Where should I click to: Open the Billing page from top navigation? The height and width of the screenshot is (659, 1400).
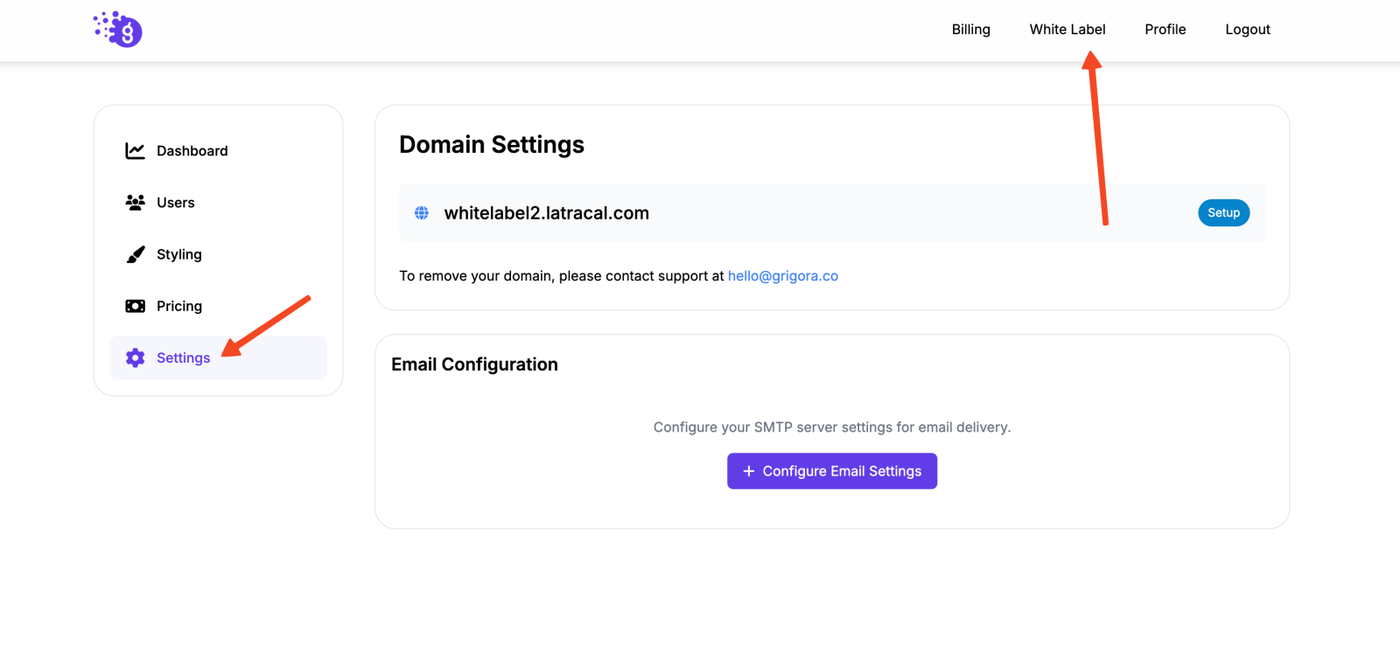pyautogui.click(x=970, y=30)
